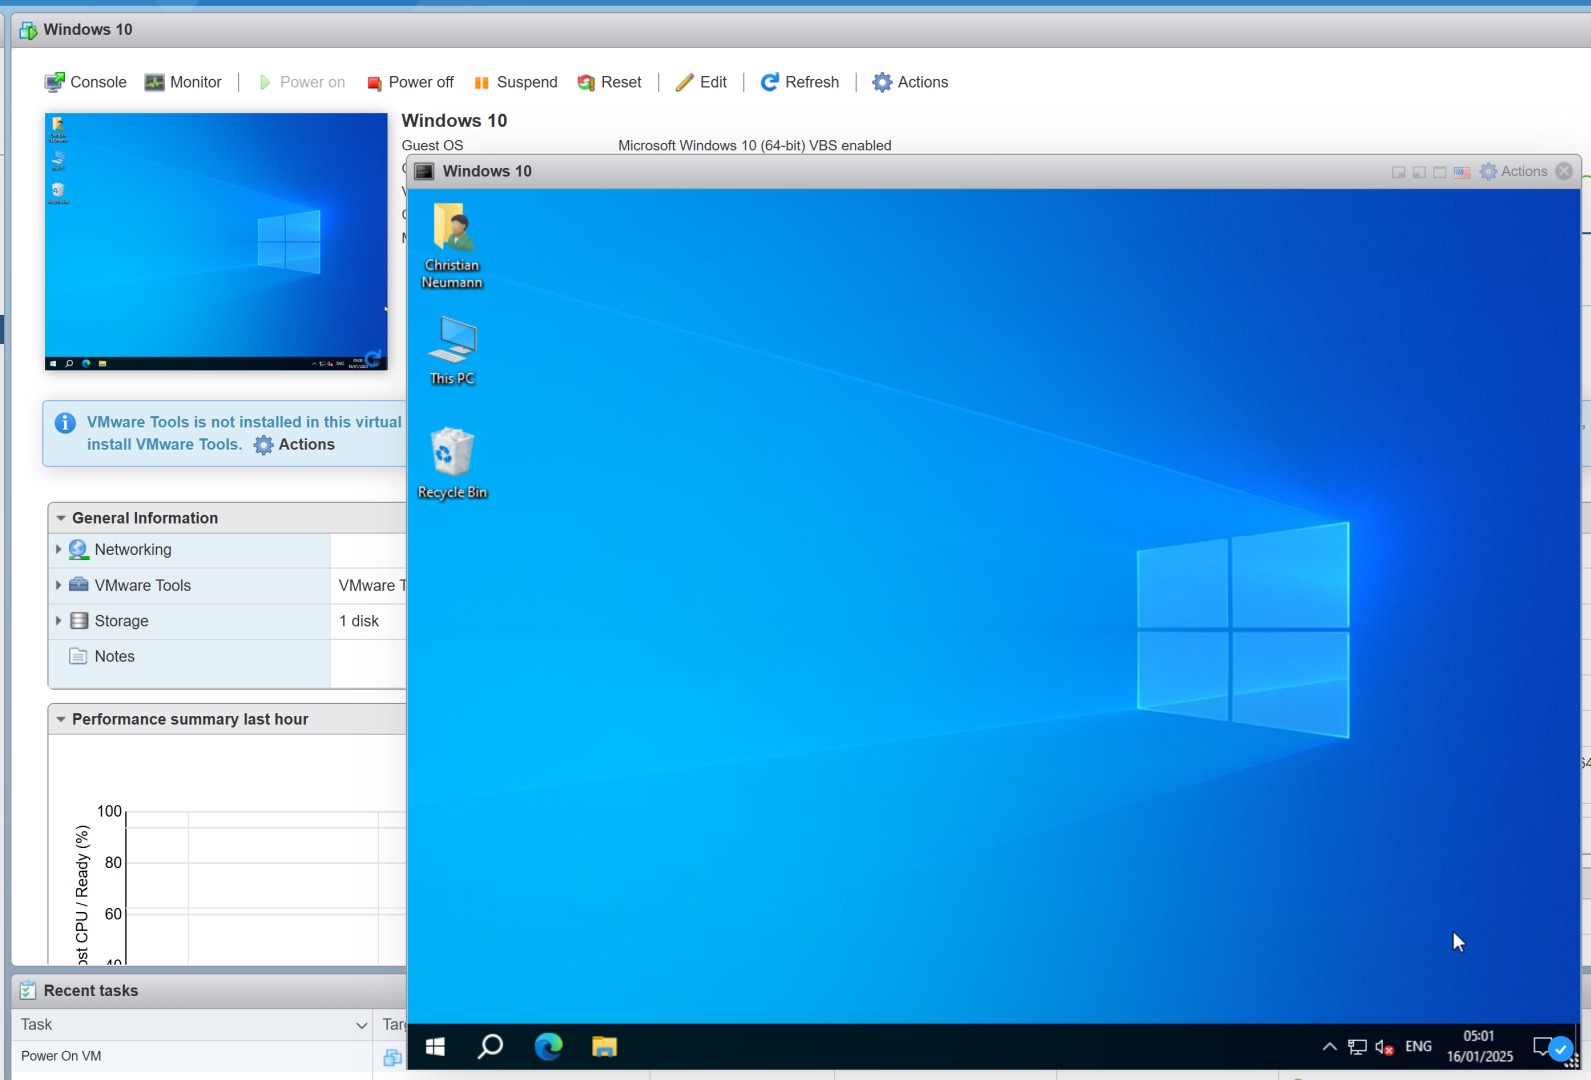Expand the VMware Tools row
The image size is (1591, 1080).
click(x=58, y=585)
